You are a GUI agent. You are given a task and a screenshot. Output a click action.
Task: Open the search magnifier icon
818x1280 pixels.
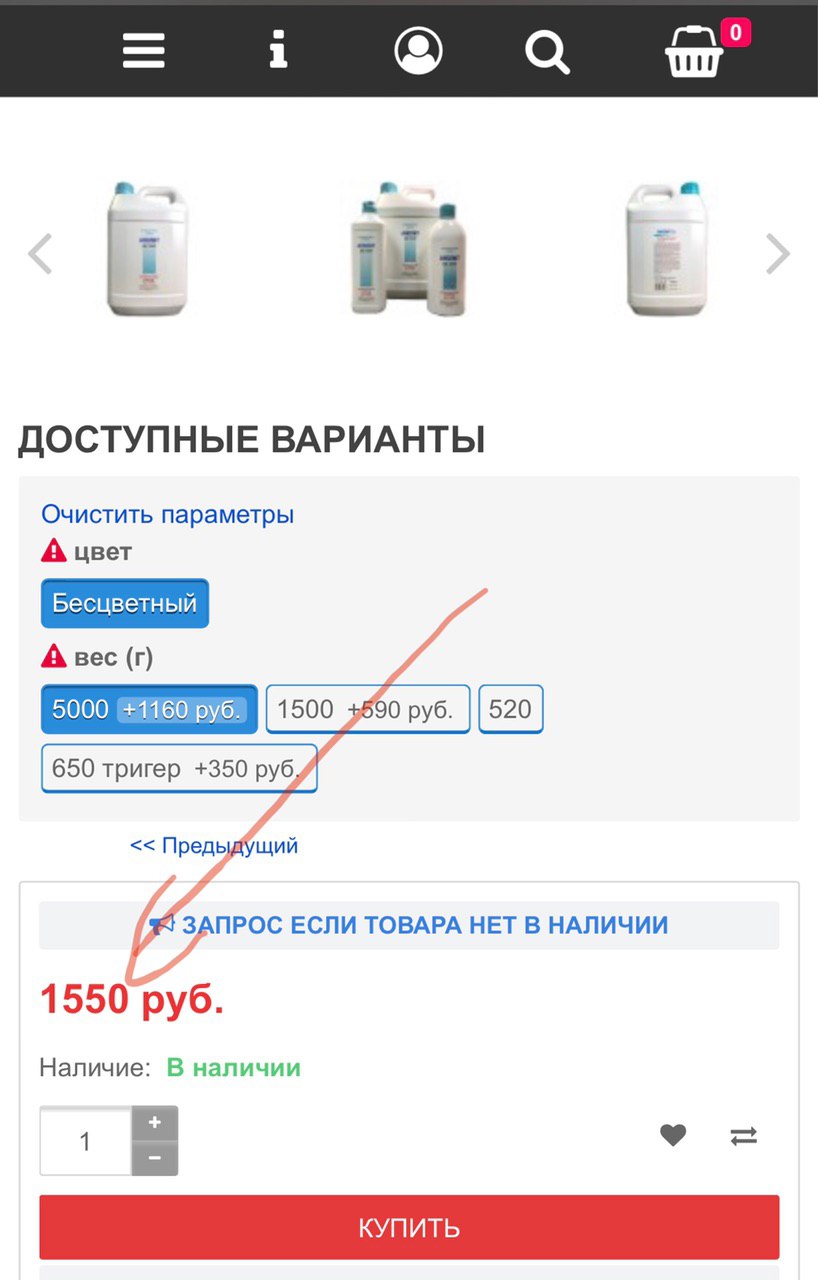pos(548,51)
